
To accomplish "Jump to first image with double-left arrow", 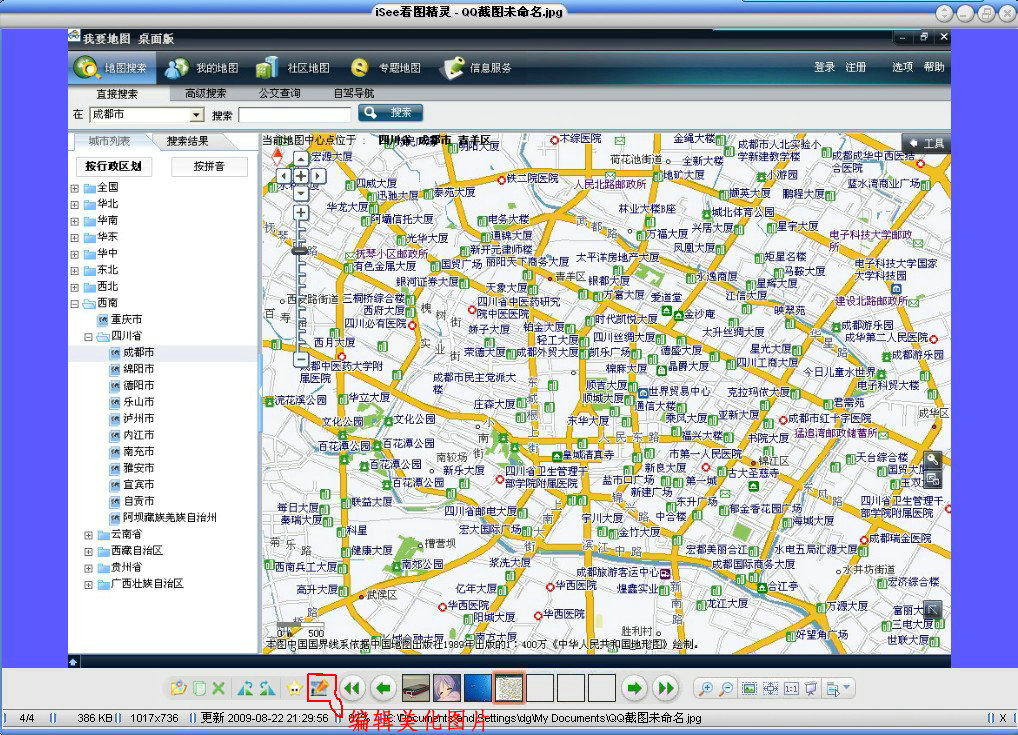I will tap(353, 688).
